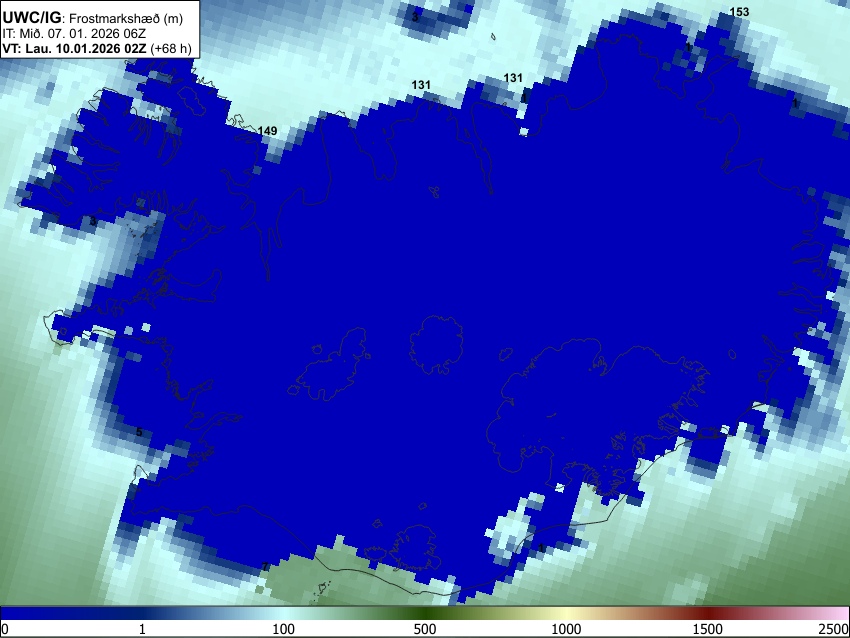850x638 pixels.
Task: Click the 153 value label on the map
Action: coord(739,12)
